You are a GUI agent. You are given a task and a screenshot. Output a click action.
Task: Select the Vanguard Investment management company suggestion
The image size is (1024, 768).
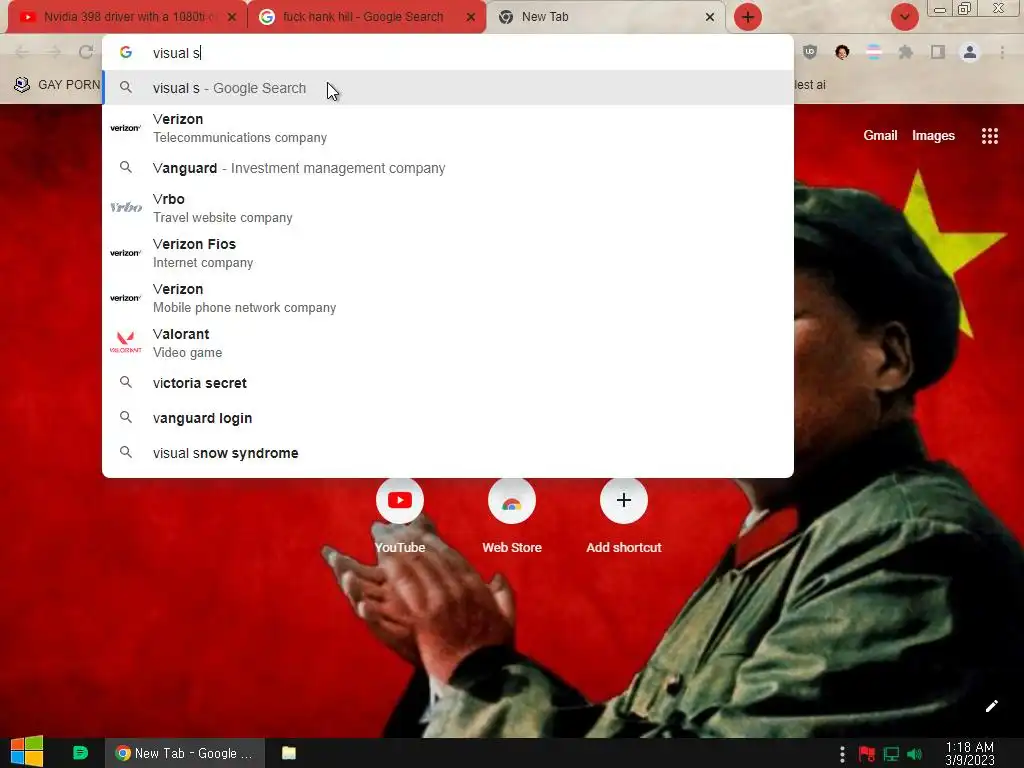tap(448, 168)
